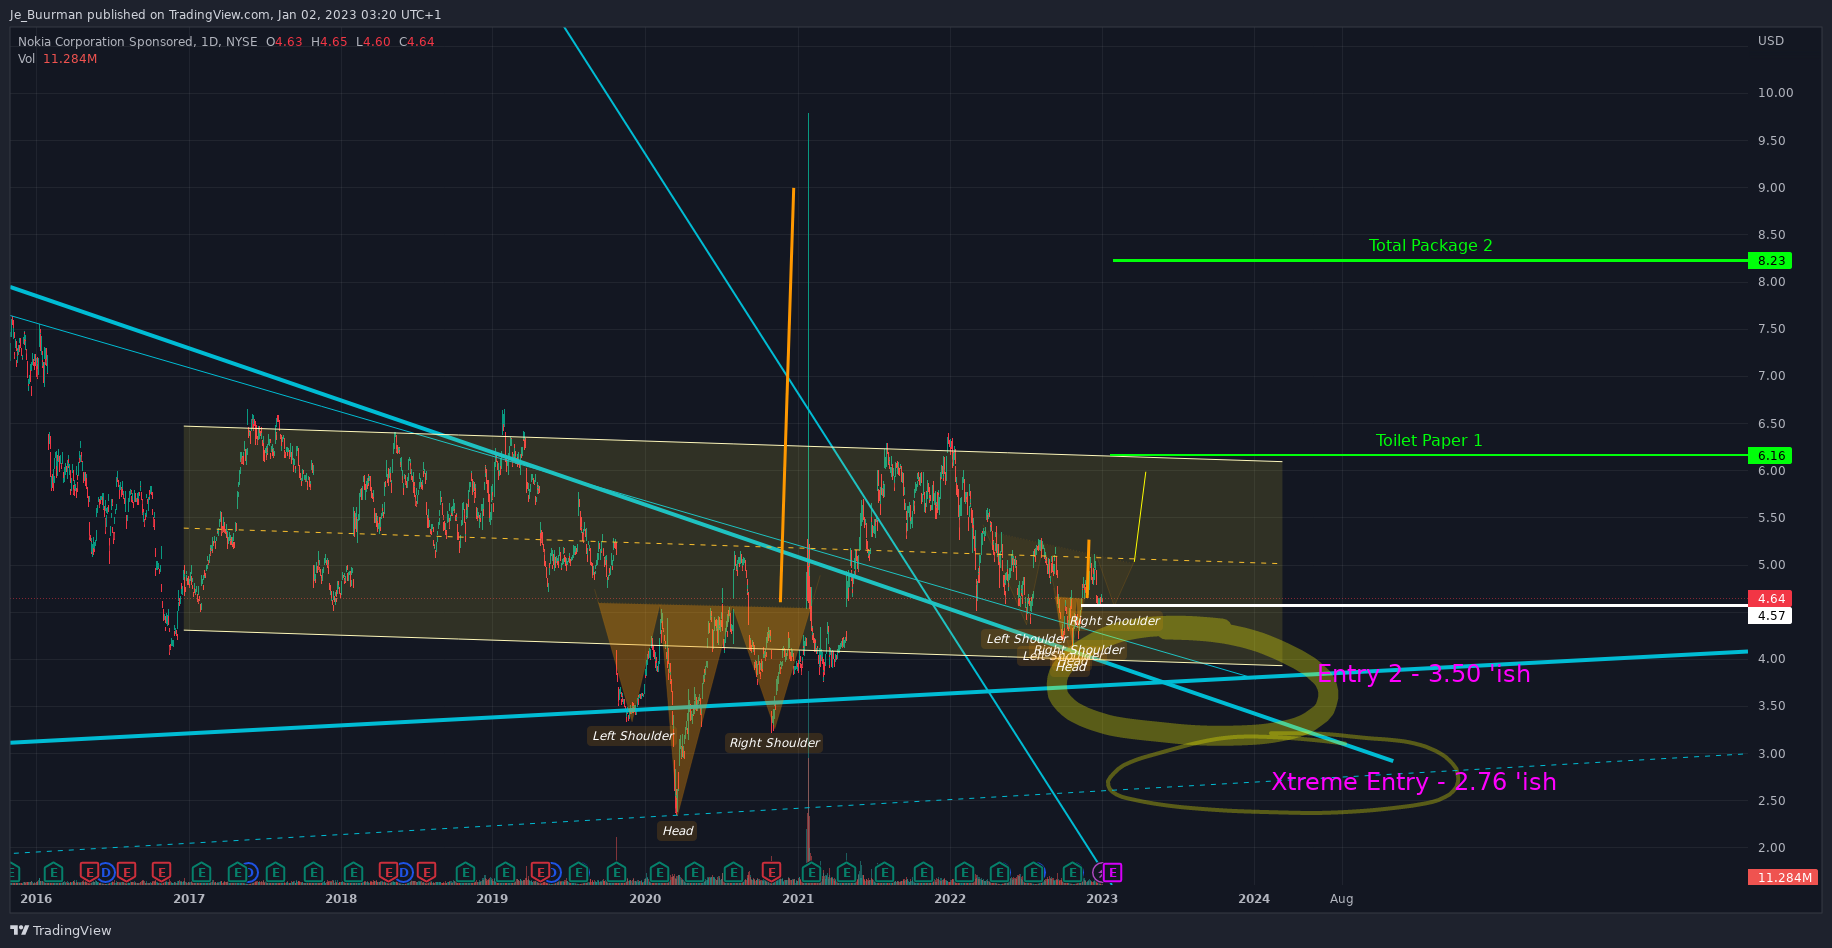The height and width of the screenshot is (948, 1832).
Task: Click the 'Head' label under the 2020 low
Action: 677,831
